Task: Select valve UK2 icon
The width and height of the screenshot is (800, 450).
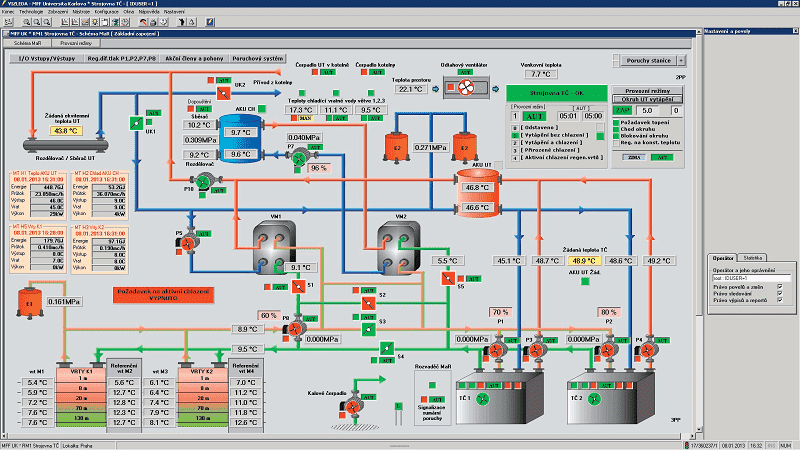Action: [x=223, y=93]
